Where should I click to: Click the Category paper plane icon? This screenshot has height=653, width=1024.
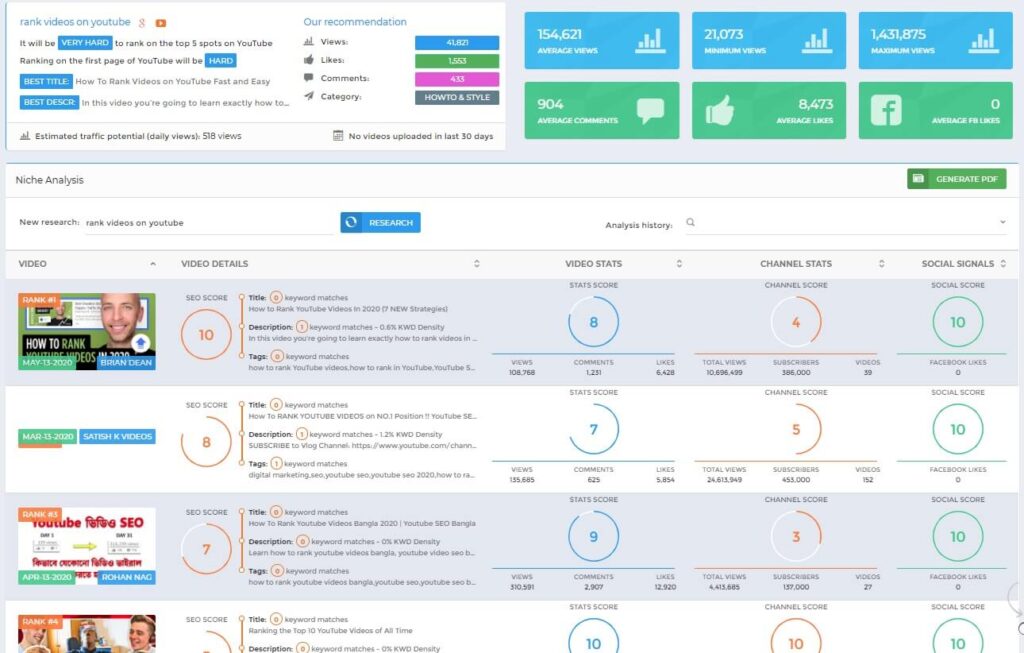tap(309, 96)
